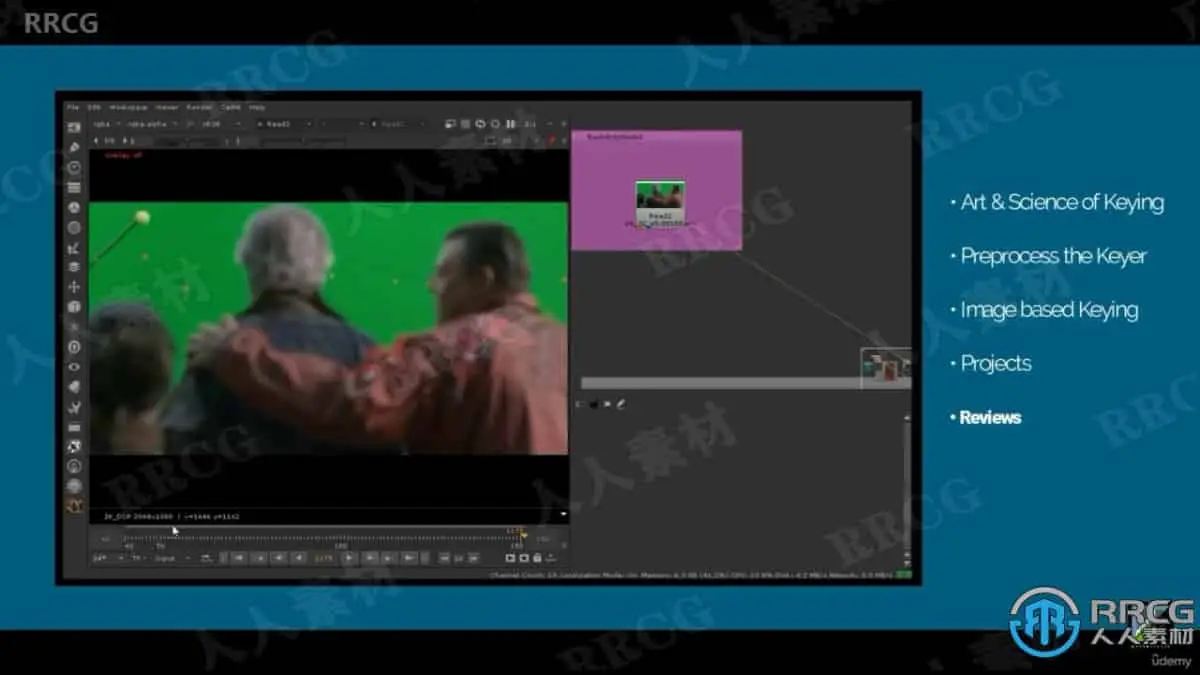Image resolution: width=1200 pixels, height=675 pixels.
Task: Click the first icon below node graph
Action: (x=579, y=404)
